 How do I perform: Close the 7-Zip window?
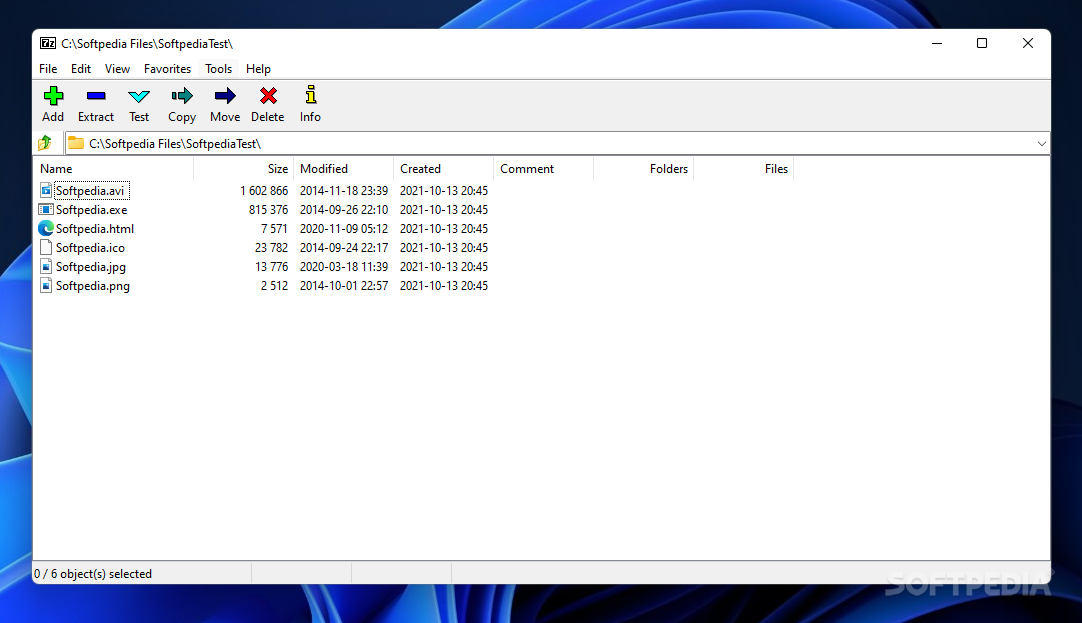[x=1027, y=43]
